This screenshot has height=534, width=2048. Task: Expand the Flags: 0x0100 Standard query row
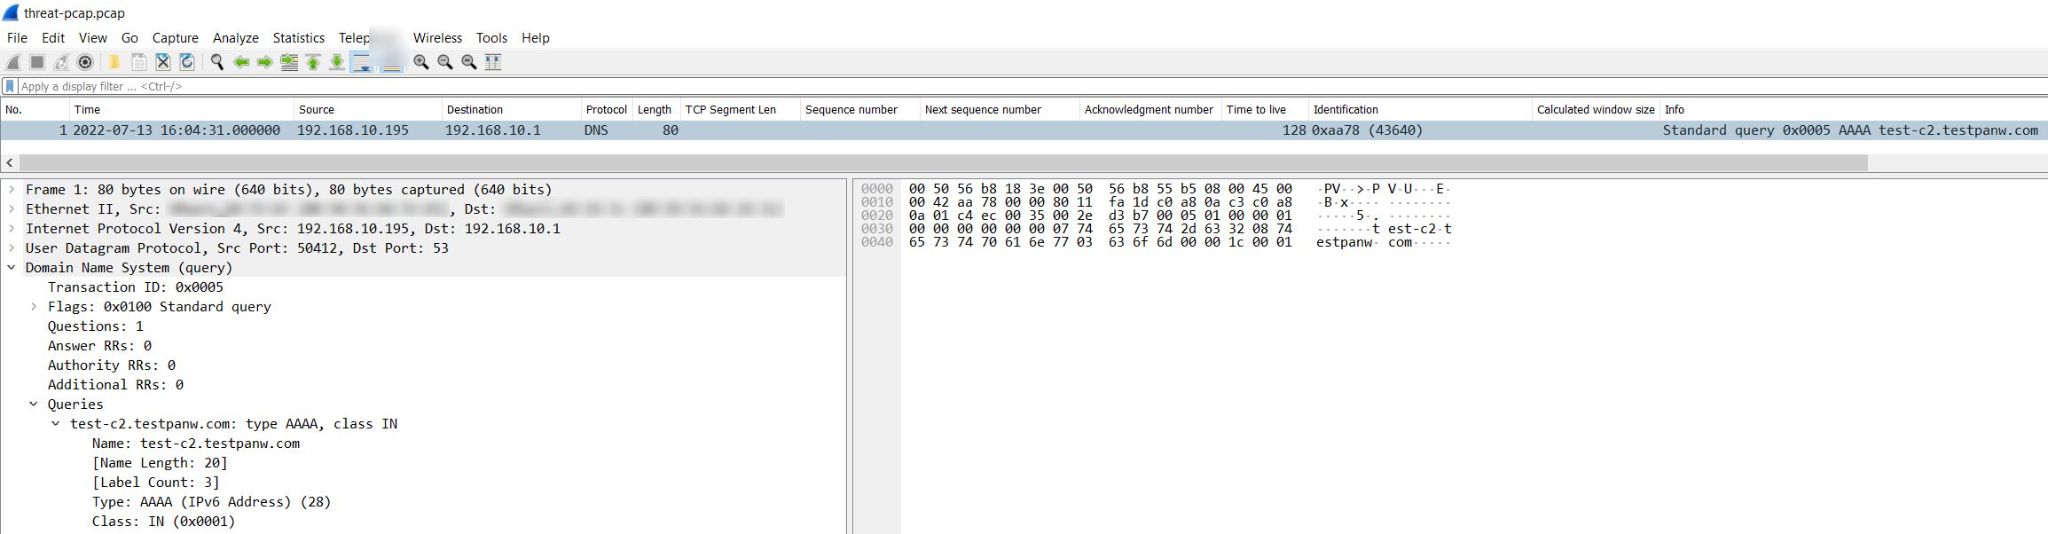click(34, 307)
